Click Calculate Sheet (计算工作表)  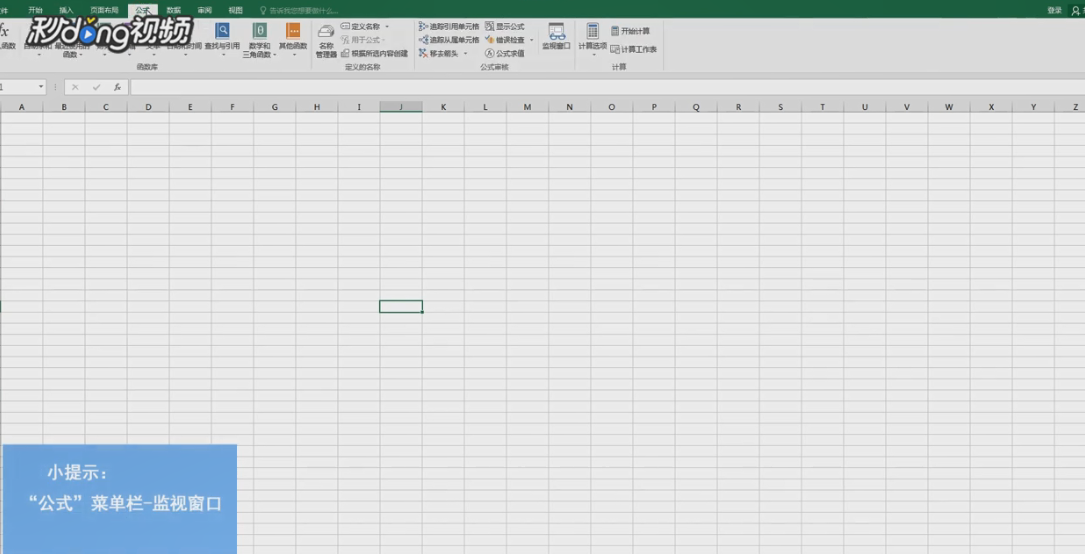(633, 49)
